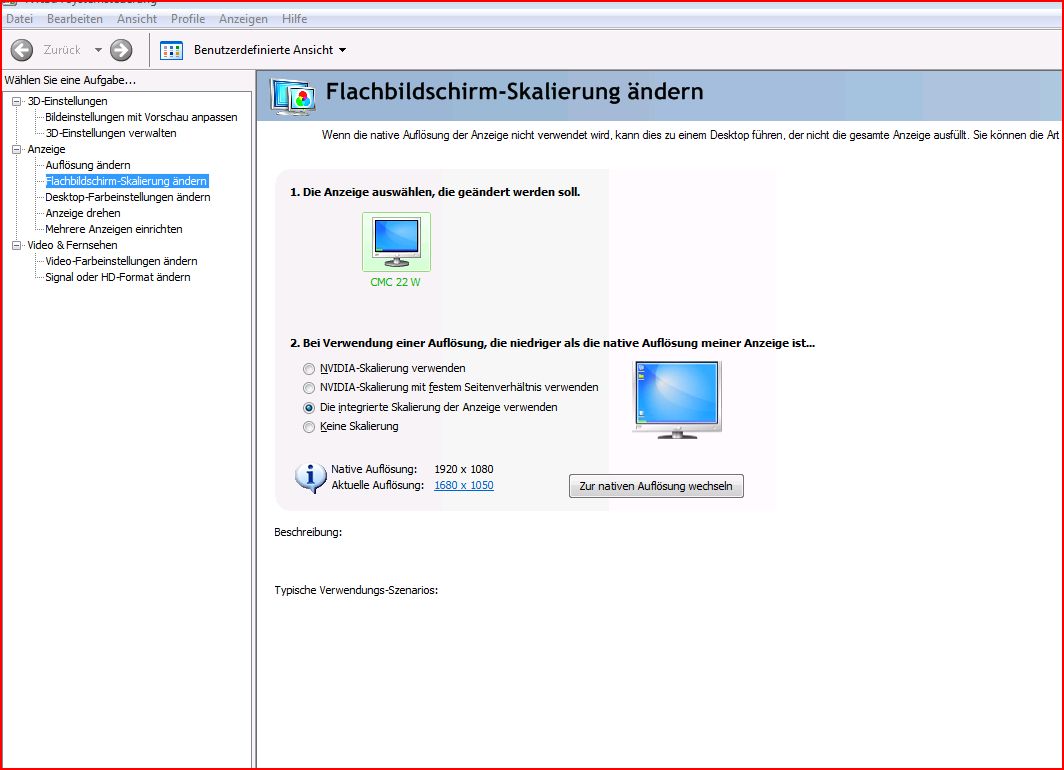The width and height of the screenshot is (1064, 770).
Task: Click the scaling preview monitor image
Action: point(676,399)
